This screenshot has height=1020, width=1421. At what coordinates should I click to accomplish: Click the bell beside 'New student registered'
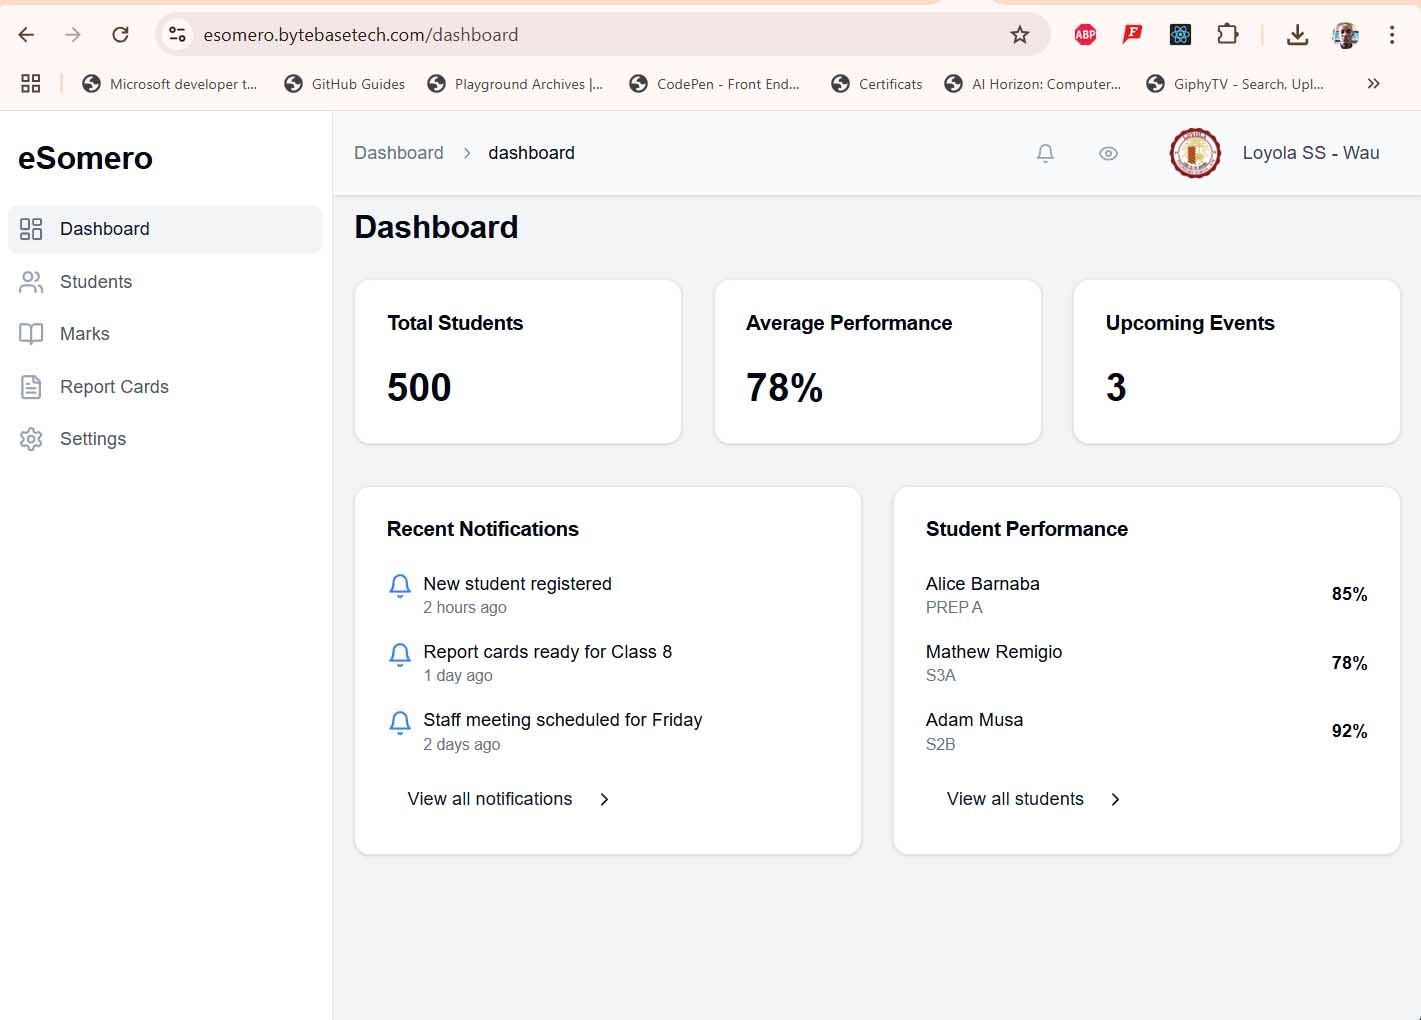tap(400, 586)
